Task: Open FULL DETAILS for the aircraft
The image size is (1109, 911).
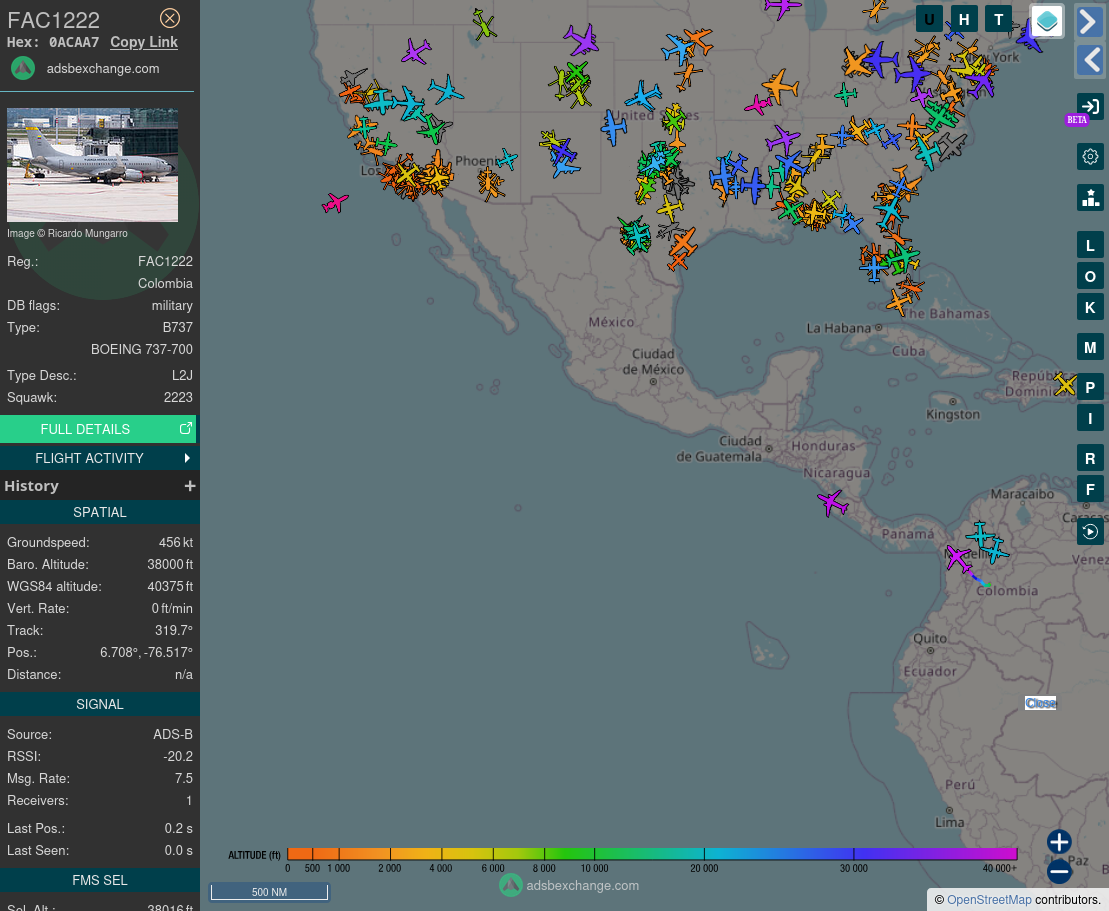Action: pyautogui.click(x=98, y=429)
